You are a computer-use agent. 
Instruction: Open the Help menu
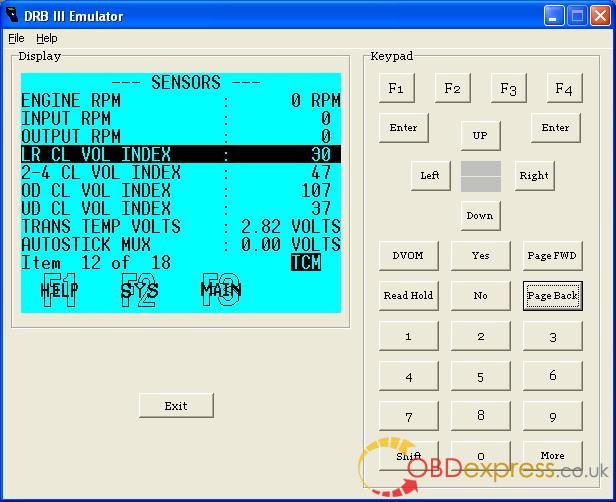click(47, 38)
